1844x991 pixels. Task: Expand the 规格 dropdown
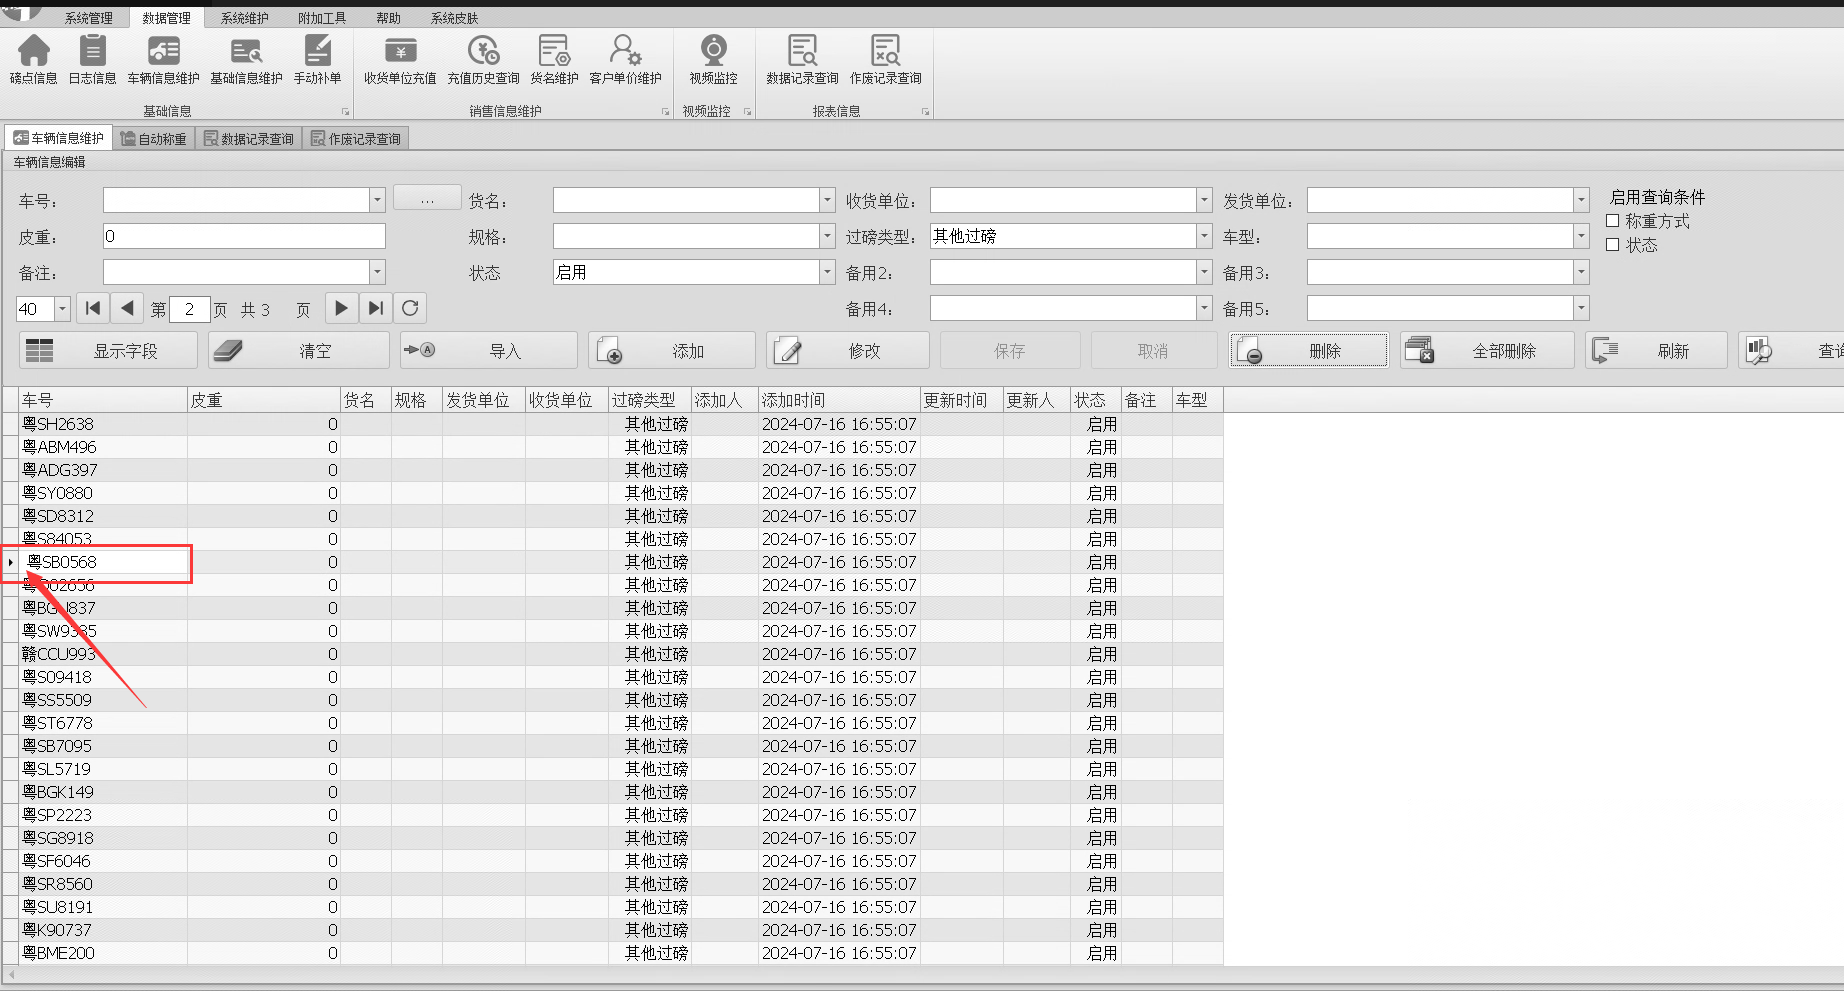[x=827, y=236]
